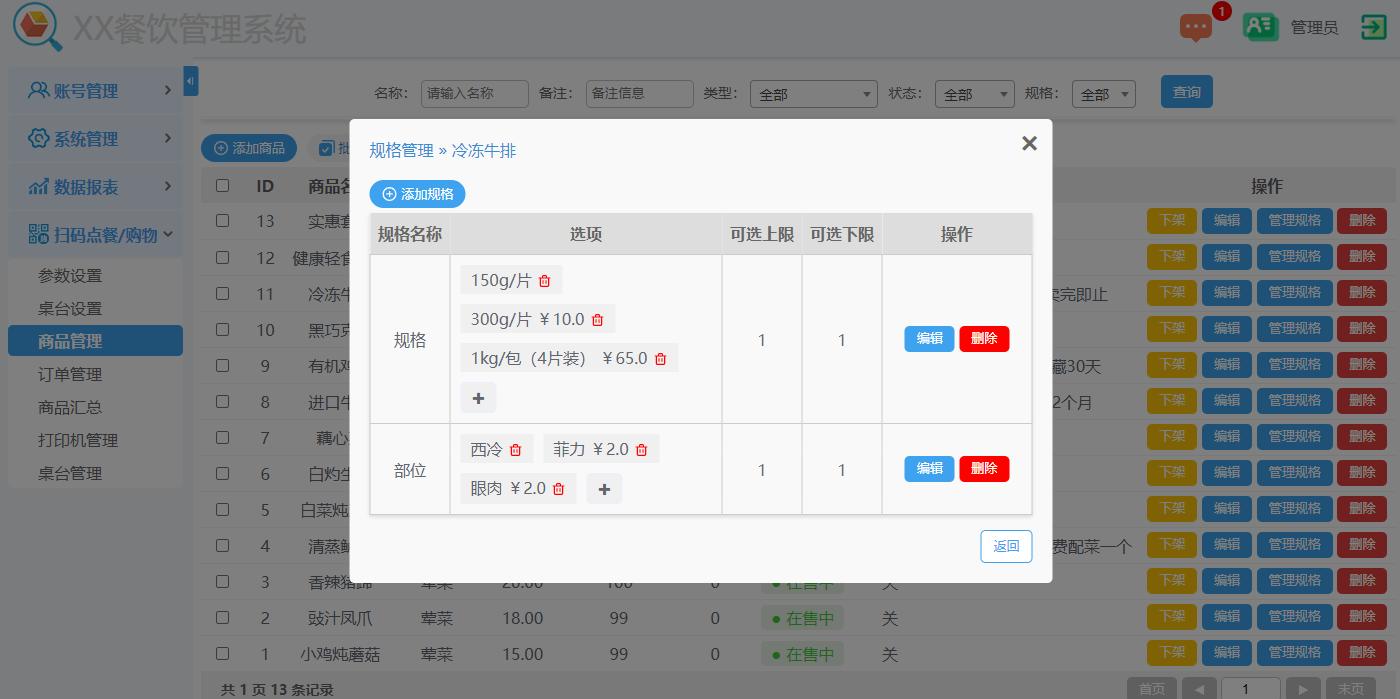This screenshot has height=699, width=1400.
Task: Check the select-all checkbox in table header
Action: [x=221, y=185]
